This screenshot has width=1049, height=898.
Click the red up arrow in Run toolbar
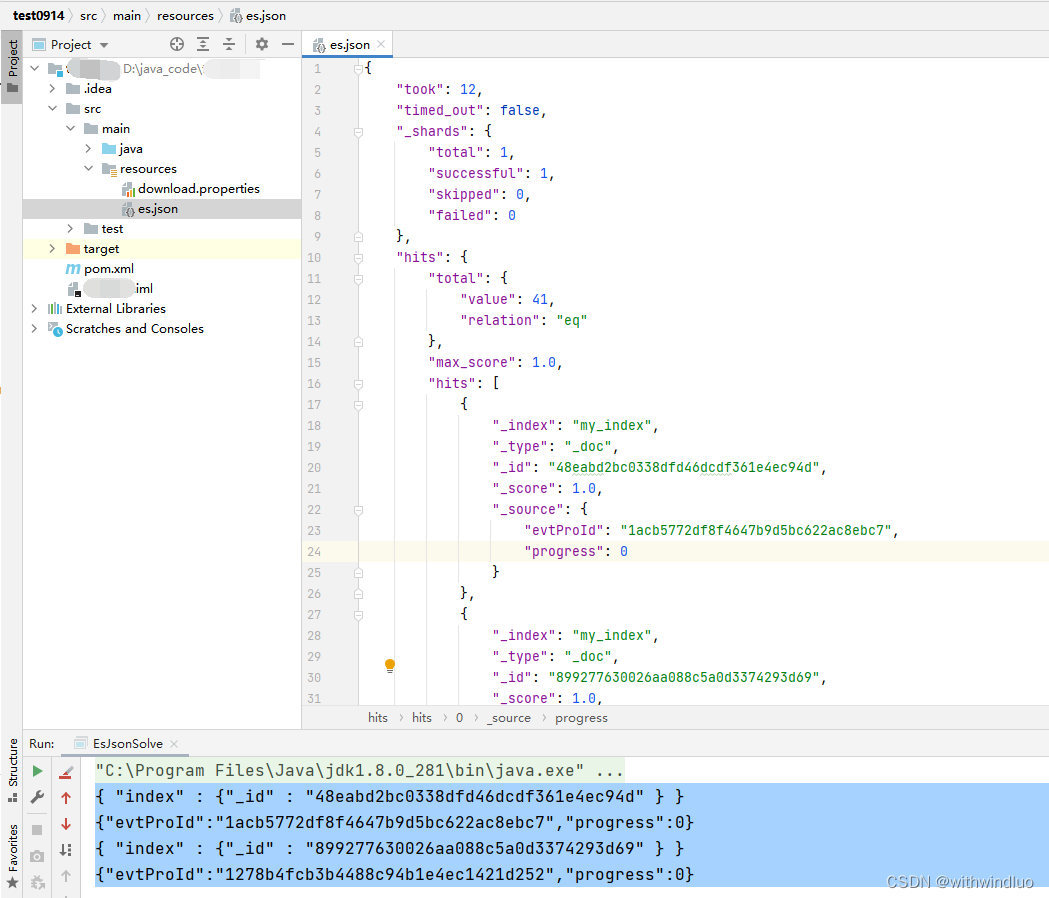click(66, 798)
